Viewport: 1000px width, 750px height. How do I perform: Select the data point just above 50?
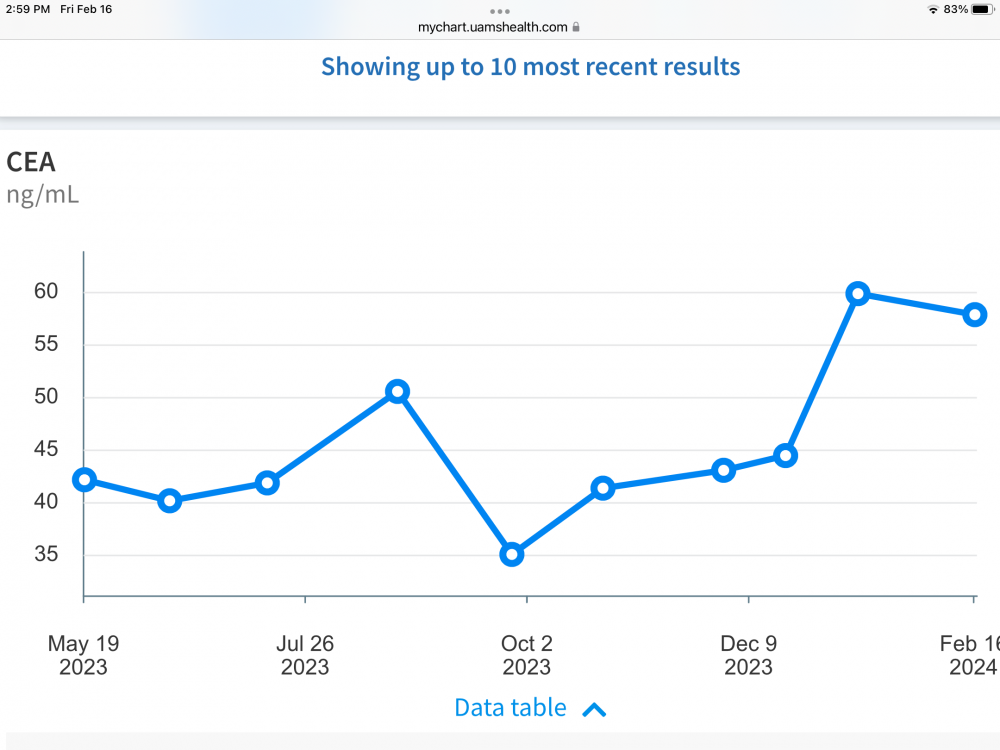point(397,392)
